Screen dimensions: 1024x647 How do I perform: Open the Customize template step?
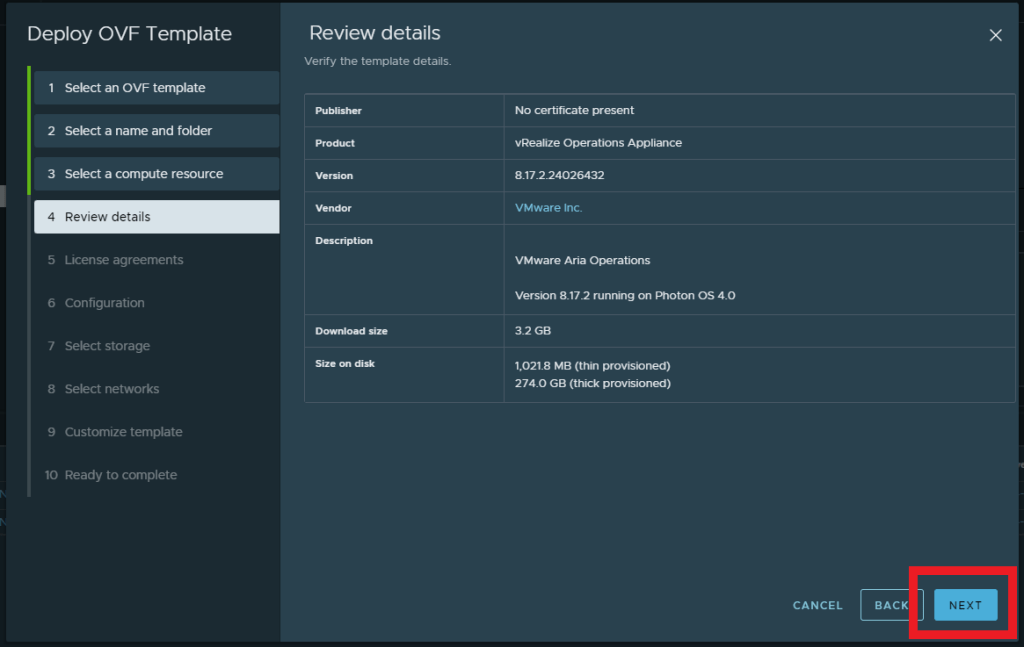coord(123,432)
